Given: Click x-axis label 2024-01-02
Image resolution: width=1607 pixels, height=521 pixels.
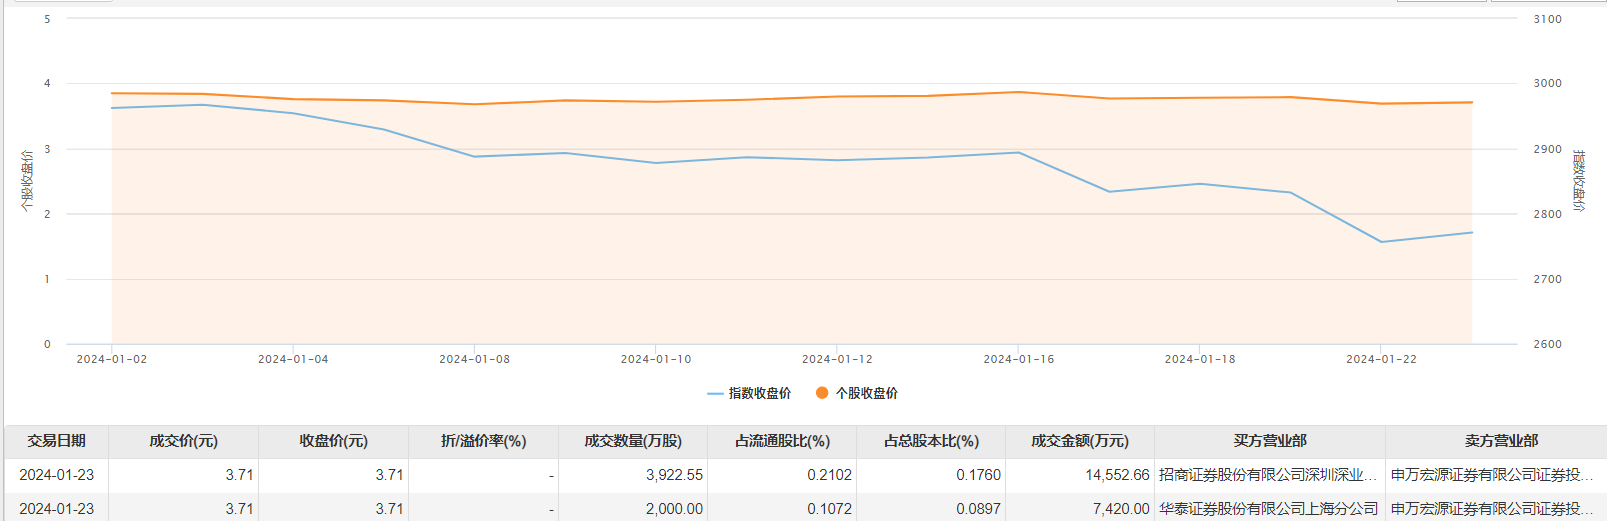Looking at the screenshot, I should 112,359.
